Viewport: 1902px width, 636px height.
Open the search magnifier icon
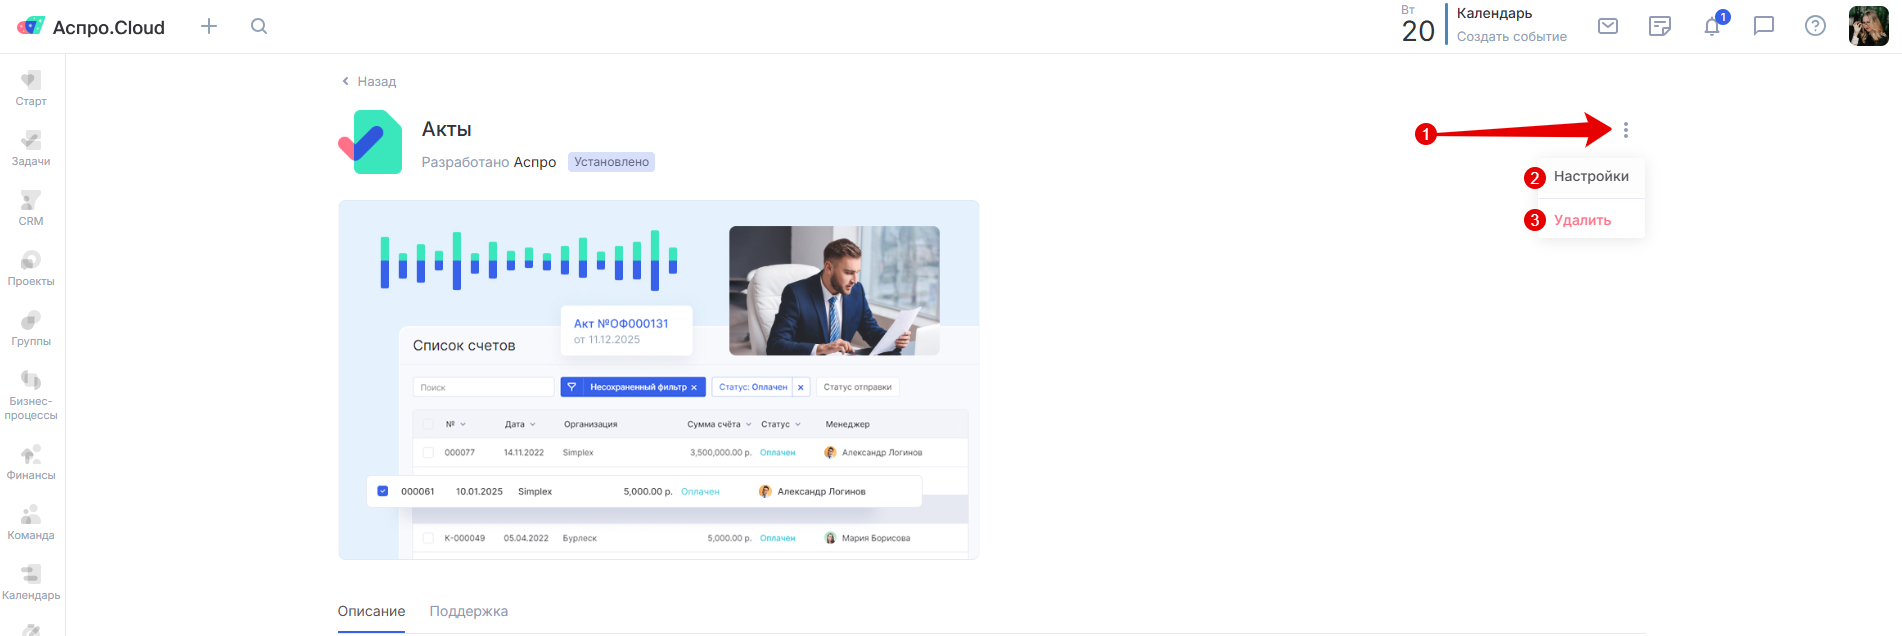[x=259, y=27]
